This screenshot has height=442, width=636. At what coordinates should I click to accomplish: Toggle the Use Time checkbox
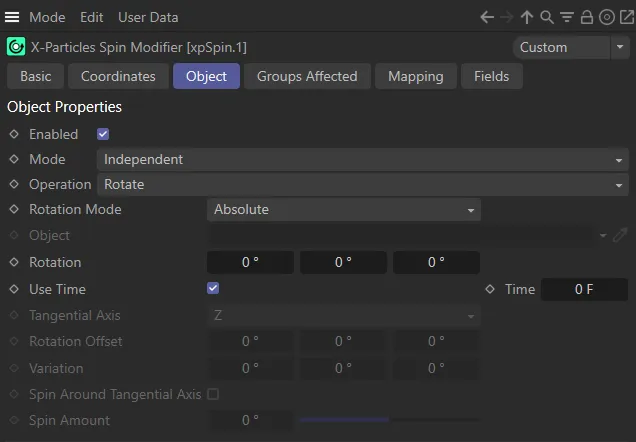(213, 288)
